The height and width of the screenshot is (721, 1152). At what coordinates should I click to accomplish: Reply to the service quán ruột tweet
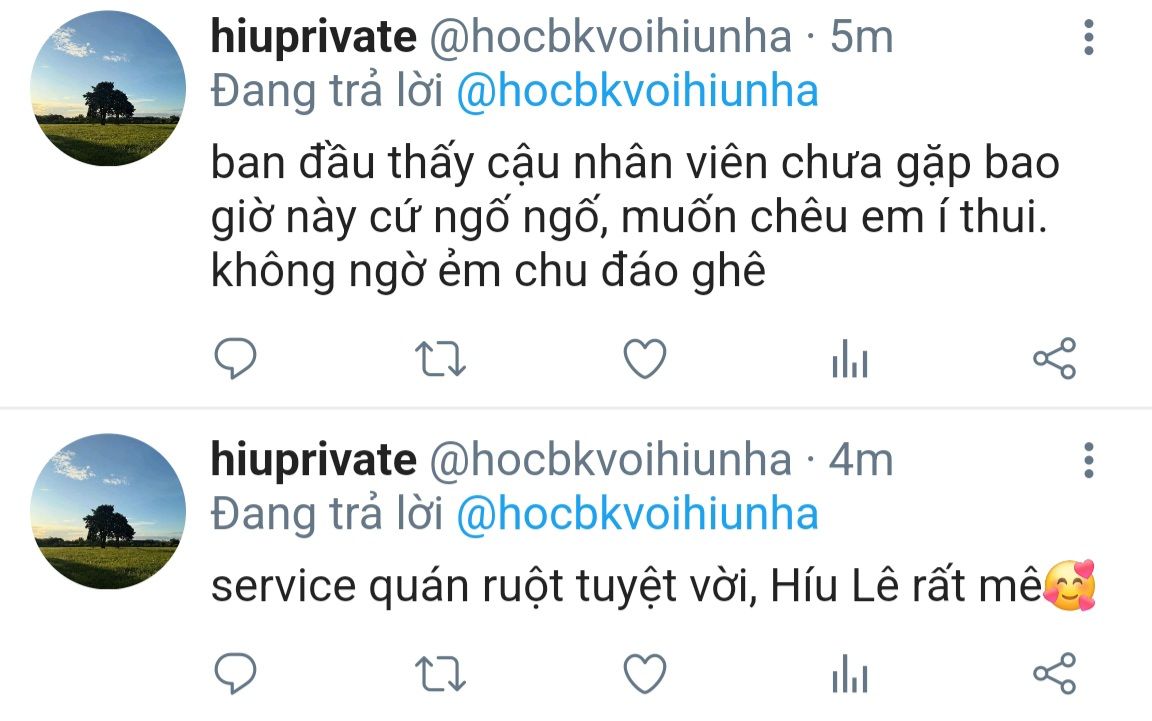[x=235, y=673]
